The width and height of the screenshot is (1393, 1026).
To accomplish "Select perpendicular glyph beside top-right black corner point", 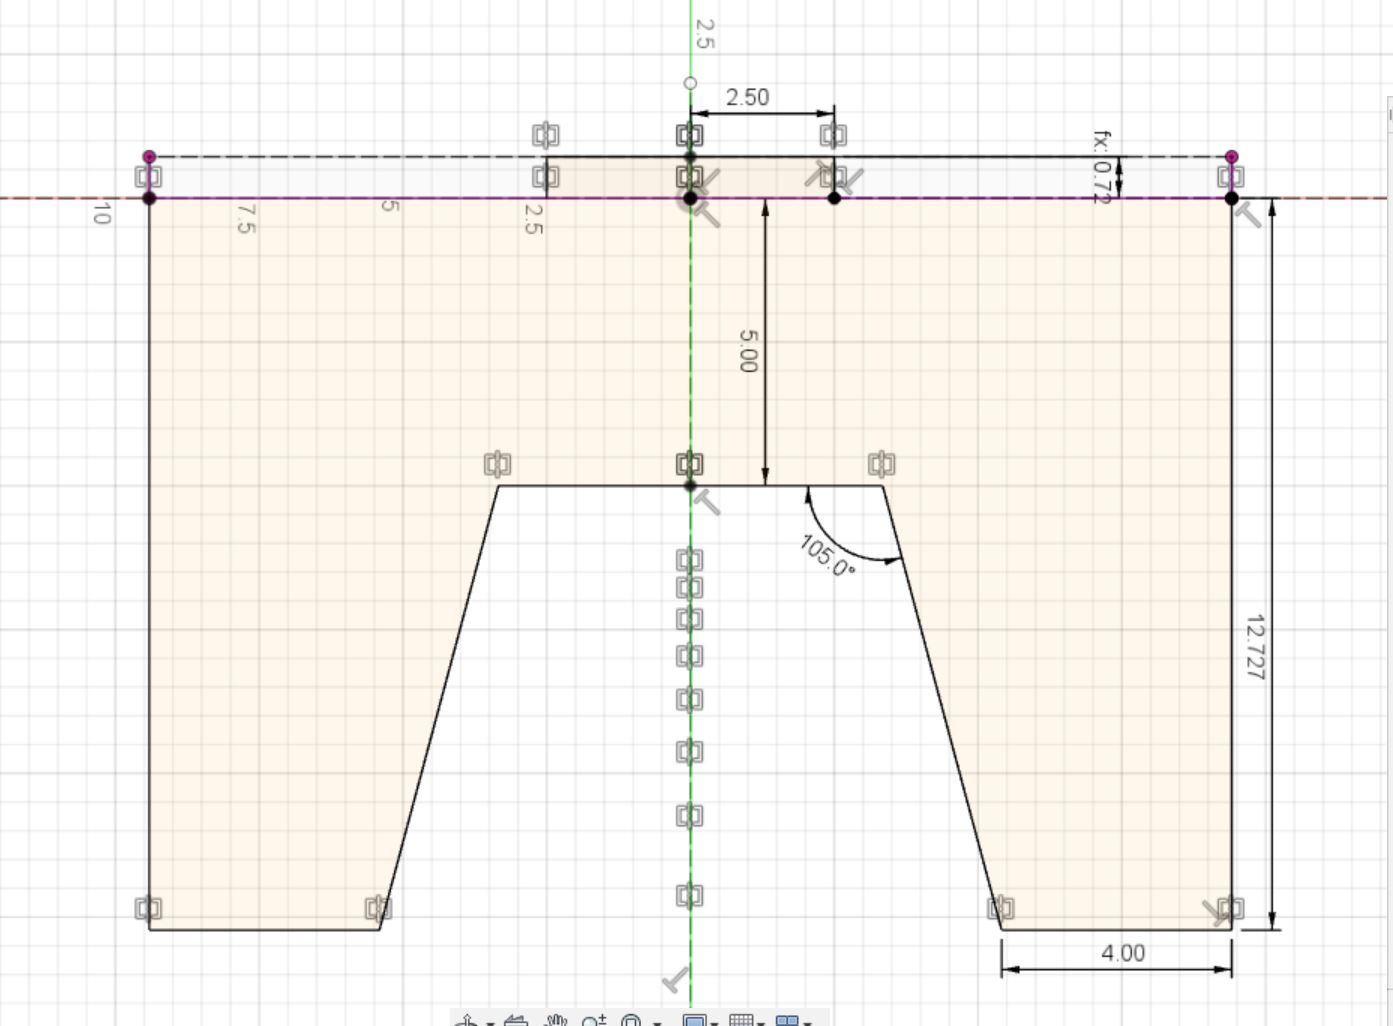I will point(1250,214).
